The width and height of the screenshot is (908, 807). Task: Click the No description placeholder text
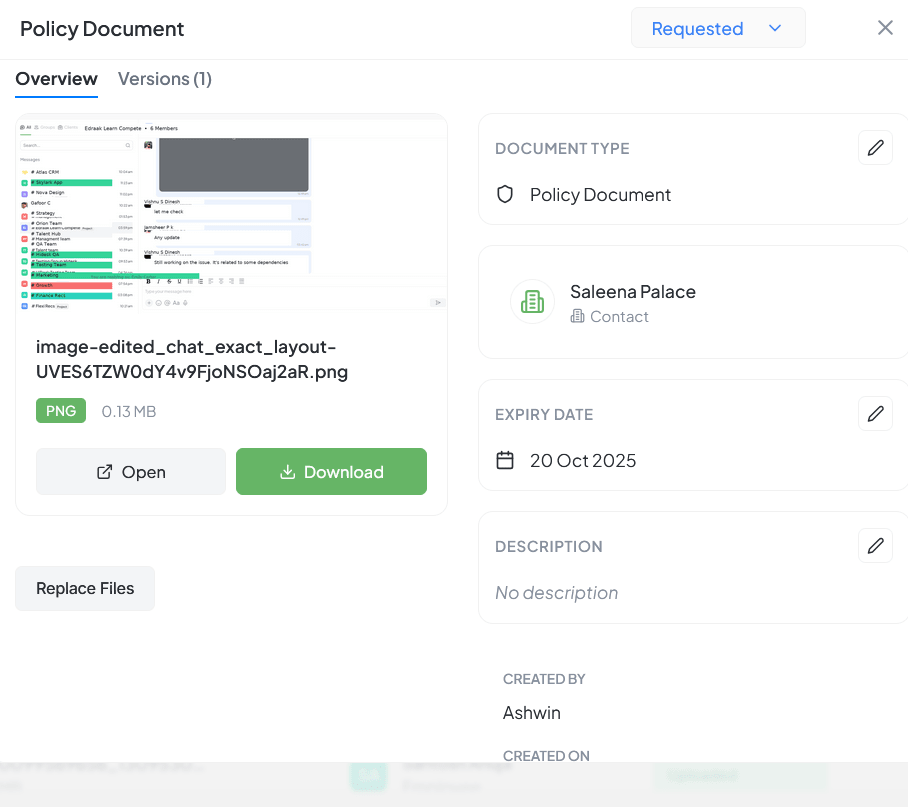pos(556,593)
